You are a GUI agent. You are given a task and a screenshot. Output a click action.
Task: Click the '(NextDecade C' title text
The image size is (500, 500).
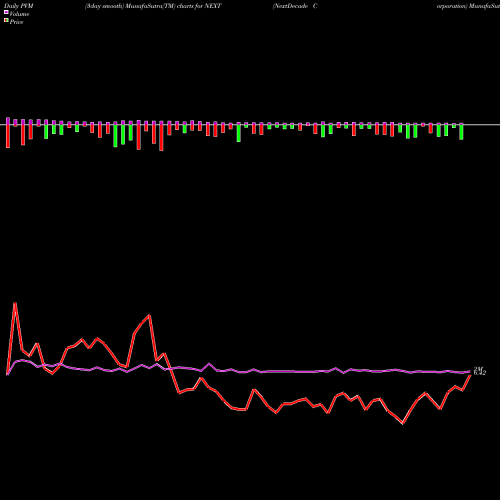point(295,6)
